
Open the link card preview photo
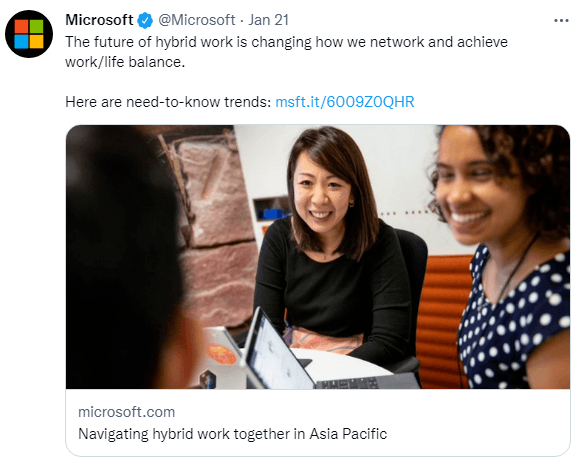click(x=318, y=257)
